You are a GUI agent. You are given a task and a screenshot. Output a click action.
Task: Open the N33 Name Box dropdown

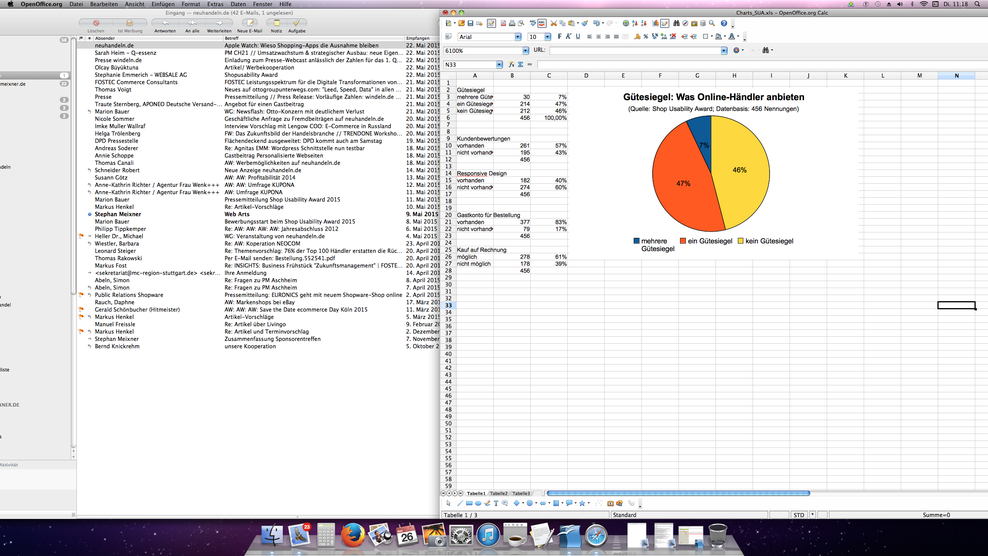pyautogui.click(x=499, y=64)
